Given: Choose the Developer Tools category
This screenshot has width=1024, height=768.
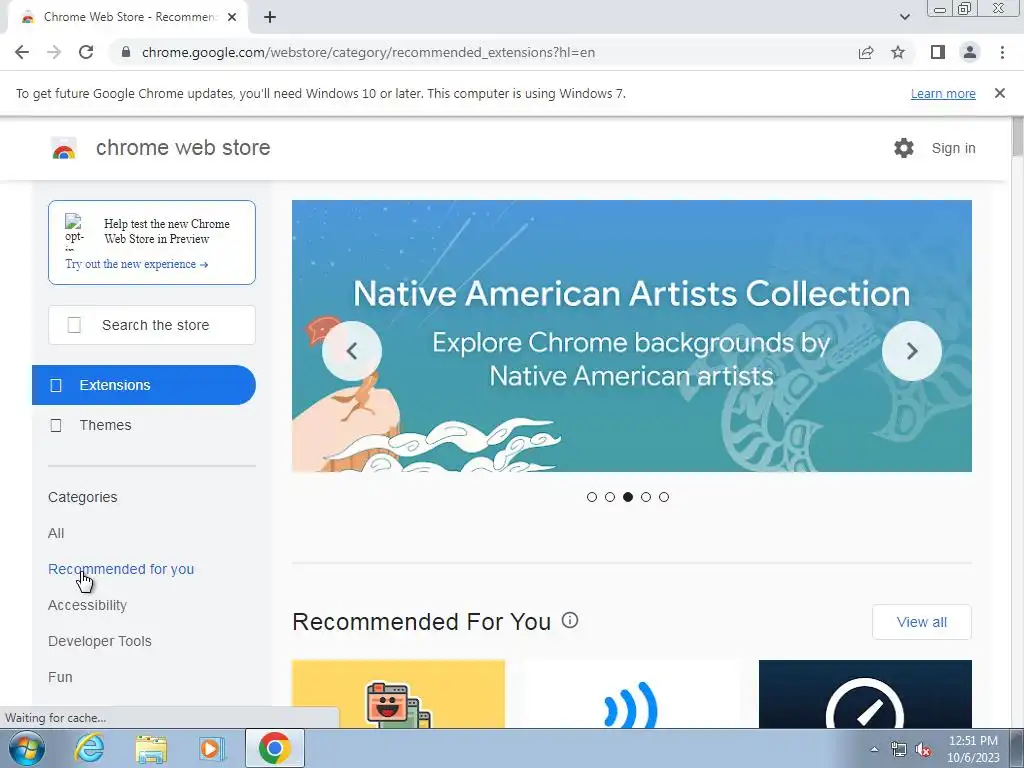Looking at the screenshot, I should click(x=100, y=641).
